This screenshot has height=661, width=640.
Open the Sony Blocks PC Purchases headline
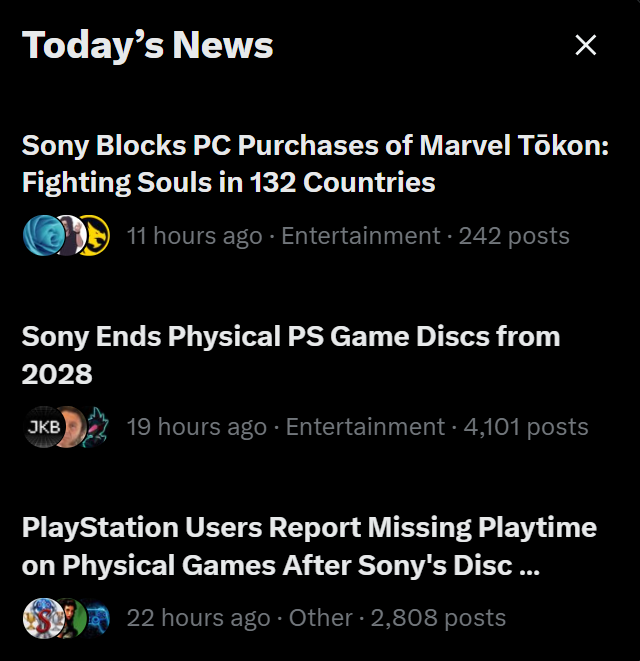315,164
